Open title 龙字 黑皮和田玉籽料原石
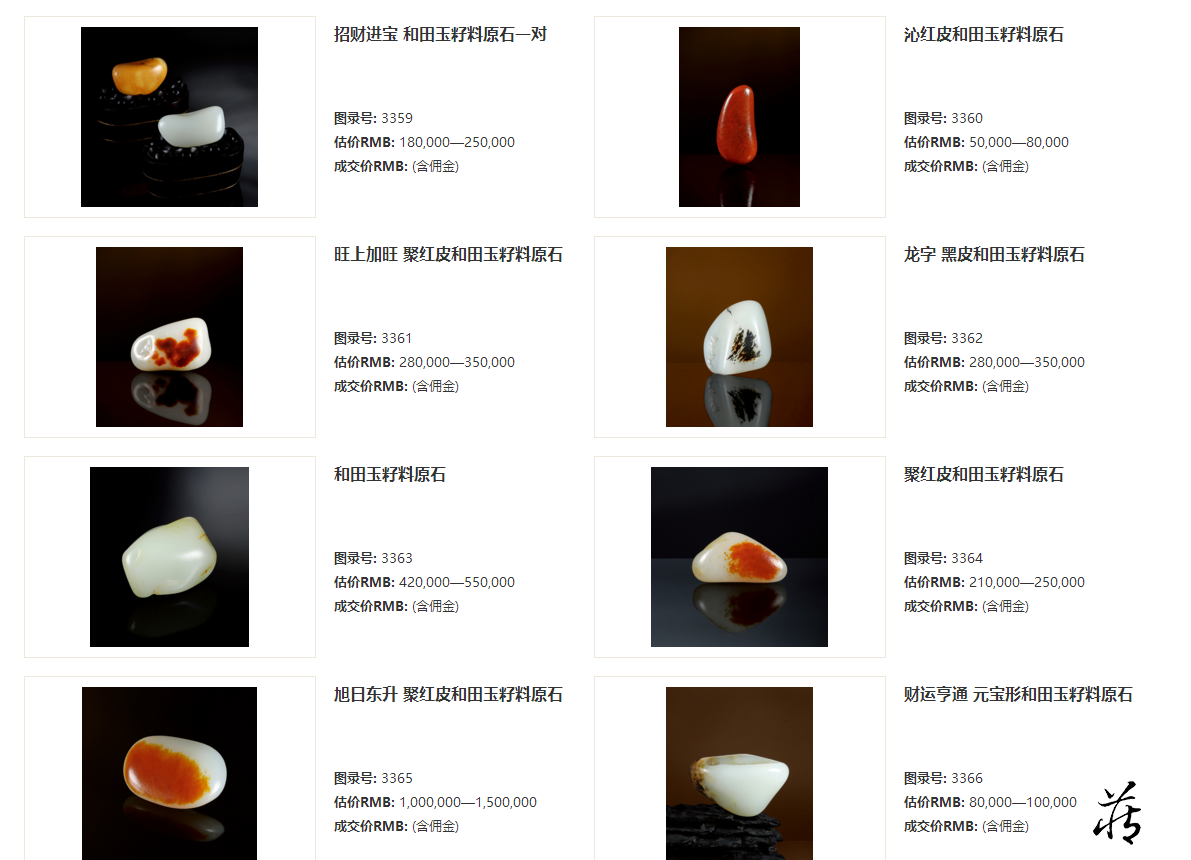Viewport: 1191px width, 860px height. [x=994, y=255]
